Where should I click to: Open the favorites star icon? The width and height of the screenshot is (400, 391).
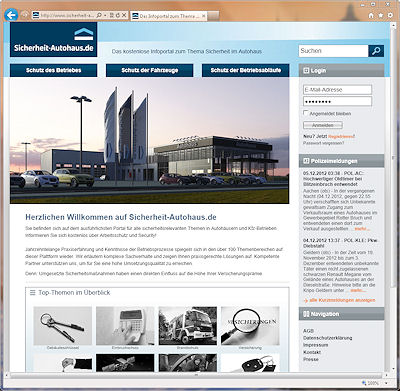(x=380, y=15)
